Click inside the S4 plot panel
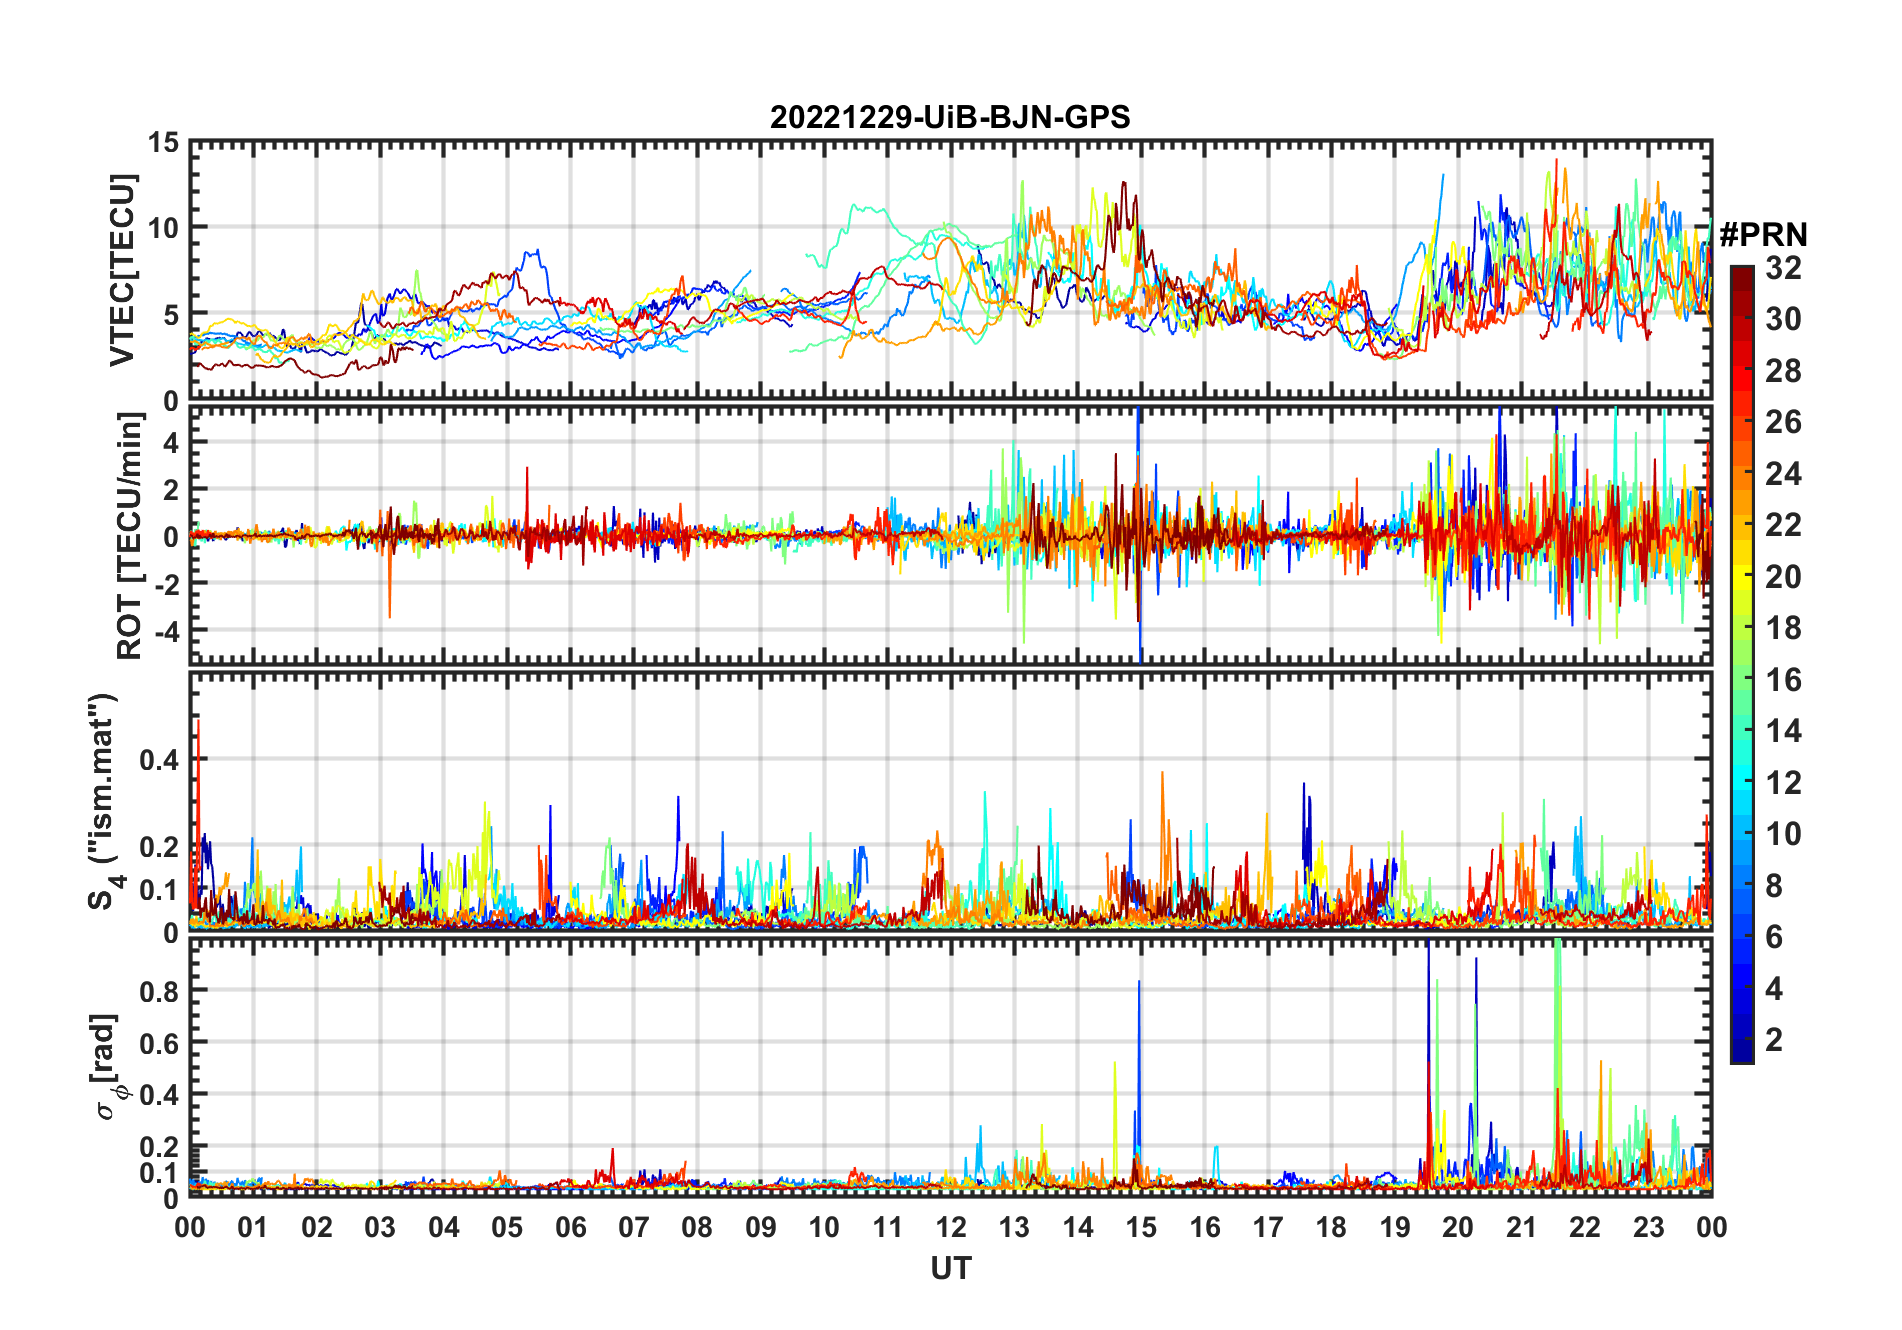1902x1330 pixels. pyautogui.click(x=950, y=800)
